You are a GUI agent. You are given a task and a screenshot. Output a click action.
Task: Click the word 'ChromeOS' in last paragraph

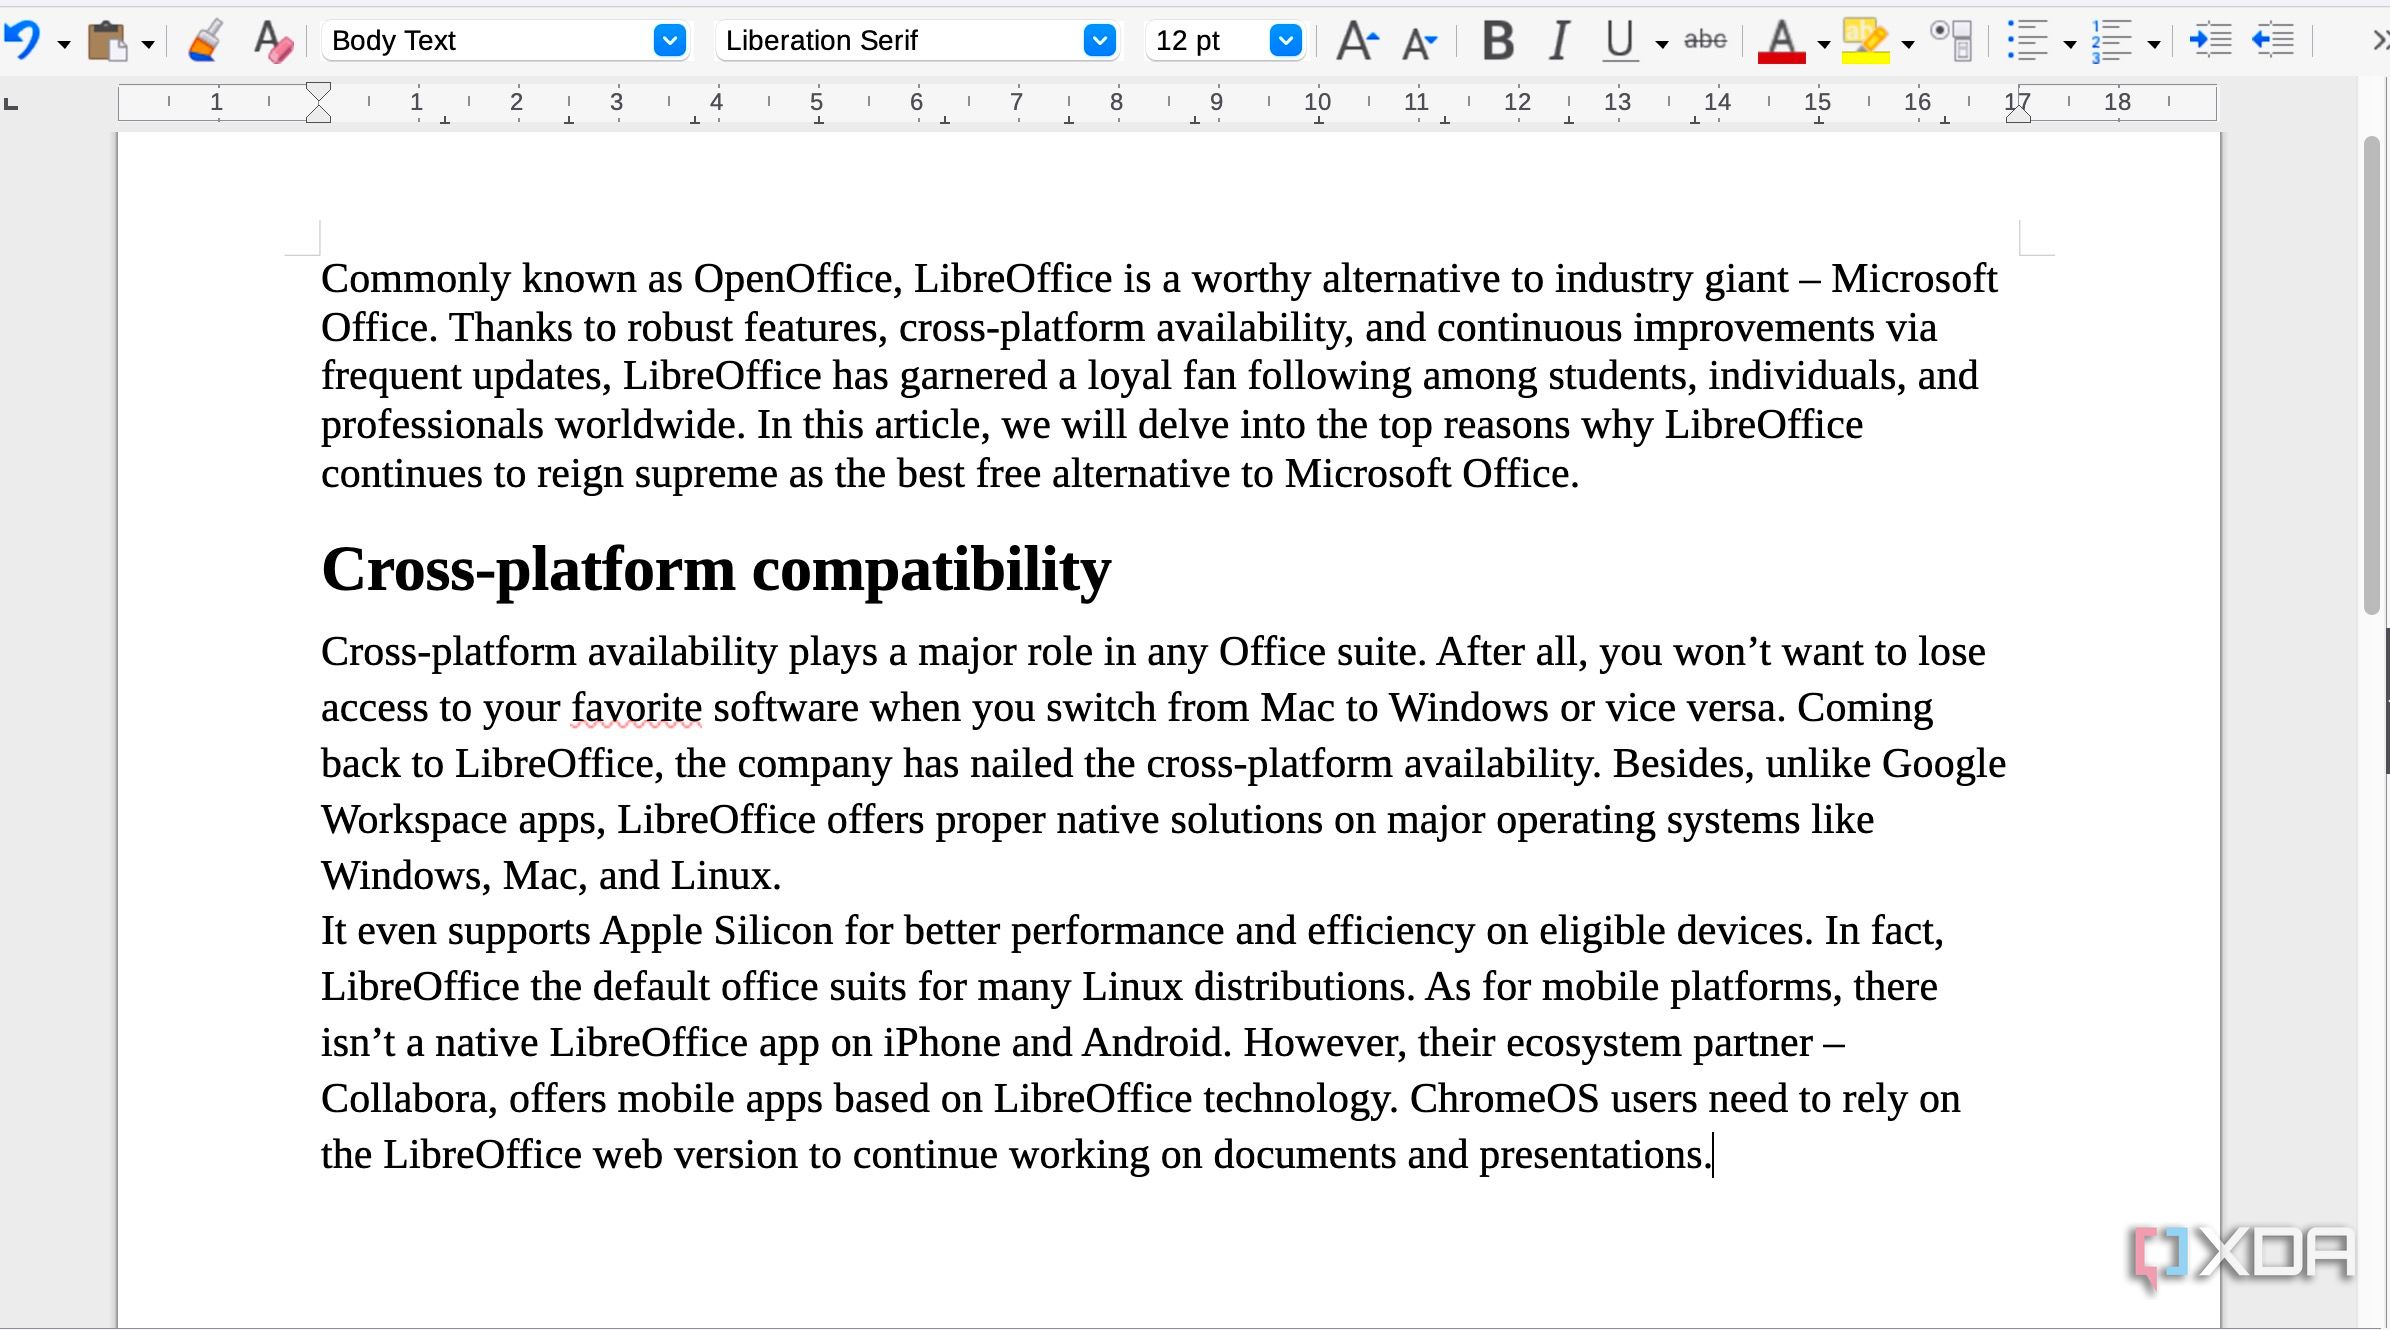(1504, 1099)
